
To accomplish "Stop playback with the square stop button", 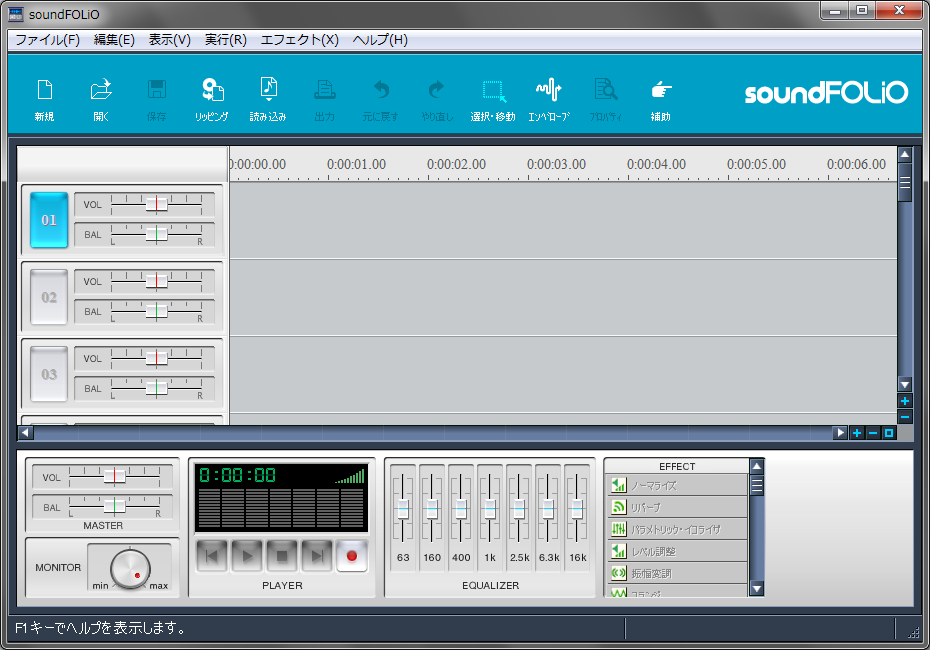I will click(282, 556).
